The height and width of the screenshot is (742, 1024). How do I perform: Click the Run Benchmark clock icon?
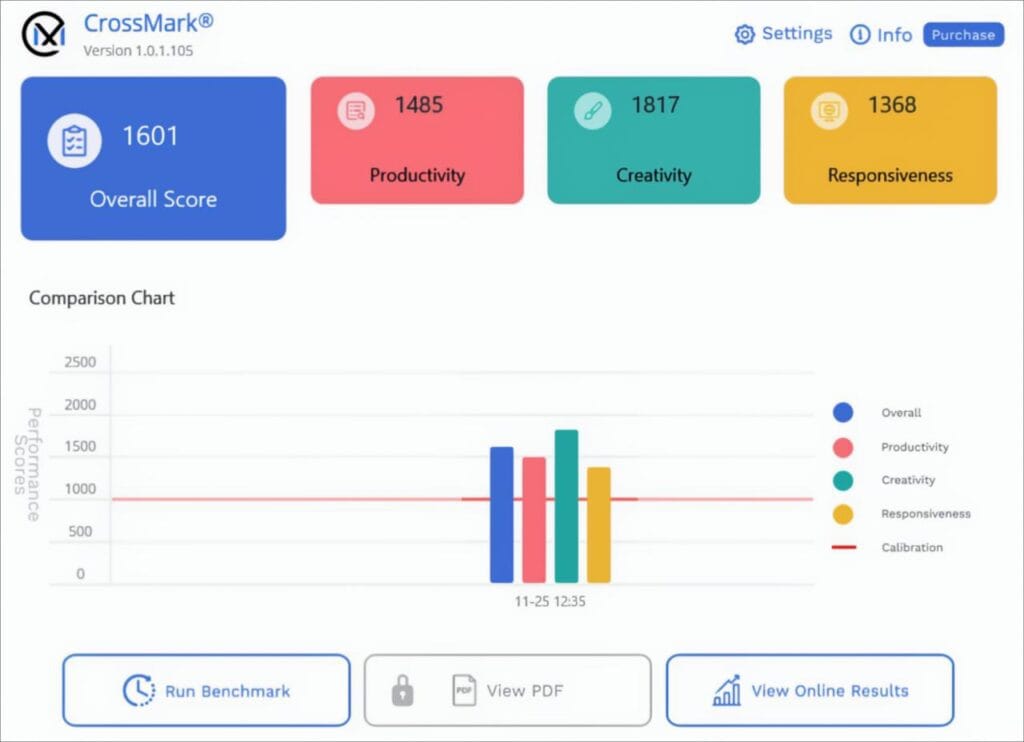click(x=139, y=690)
